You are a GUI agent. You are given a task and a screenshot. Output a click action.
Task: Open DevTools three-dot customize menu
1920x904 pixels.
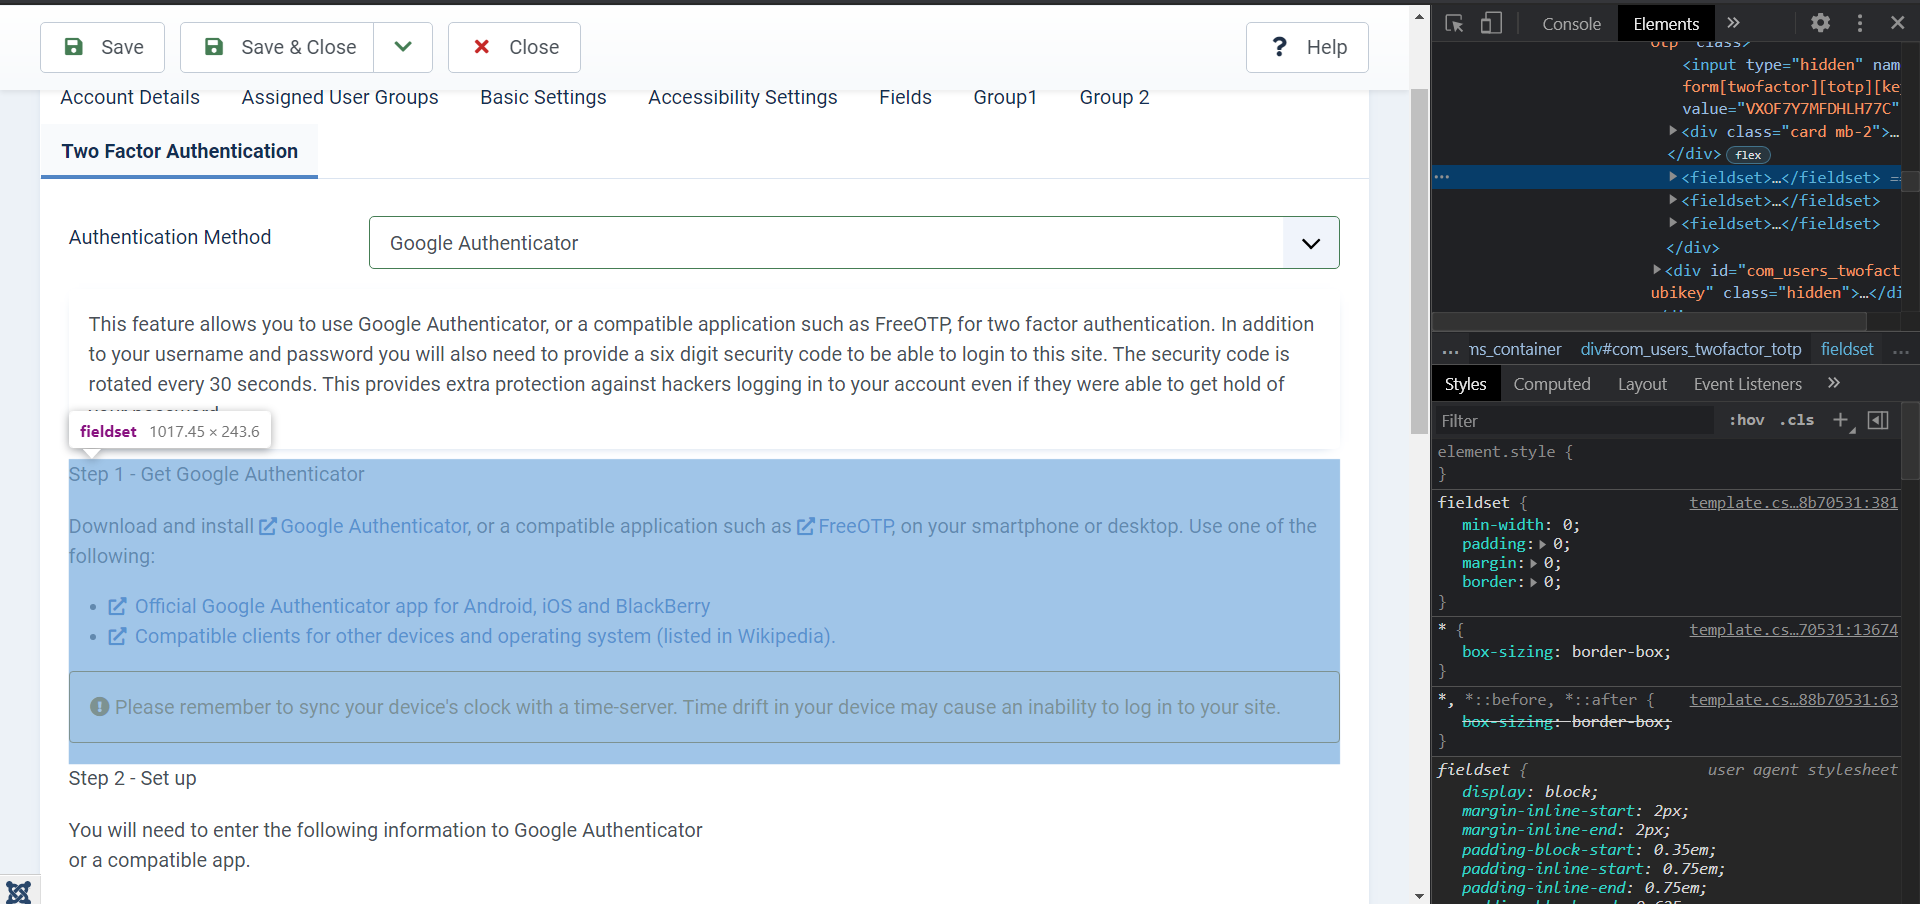(x=1860, y=23)
